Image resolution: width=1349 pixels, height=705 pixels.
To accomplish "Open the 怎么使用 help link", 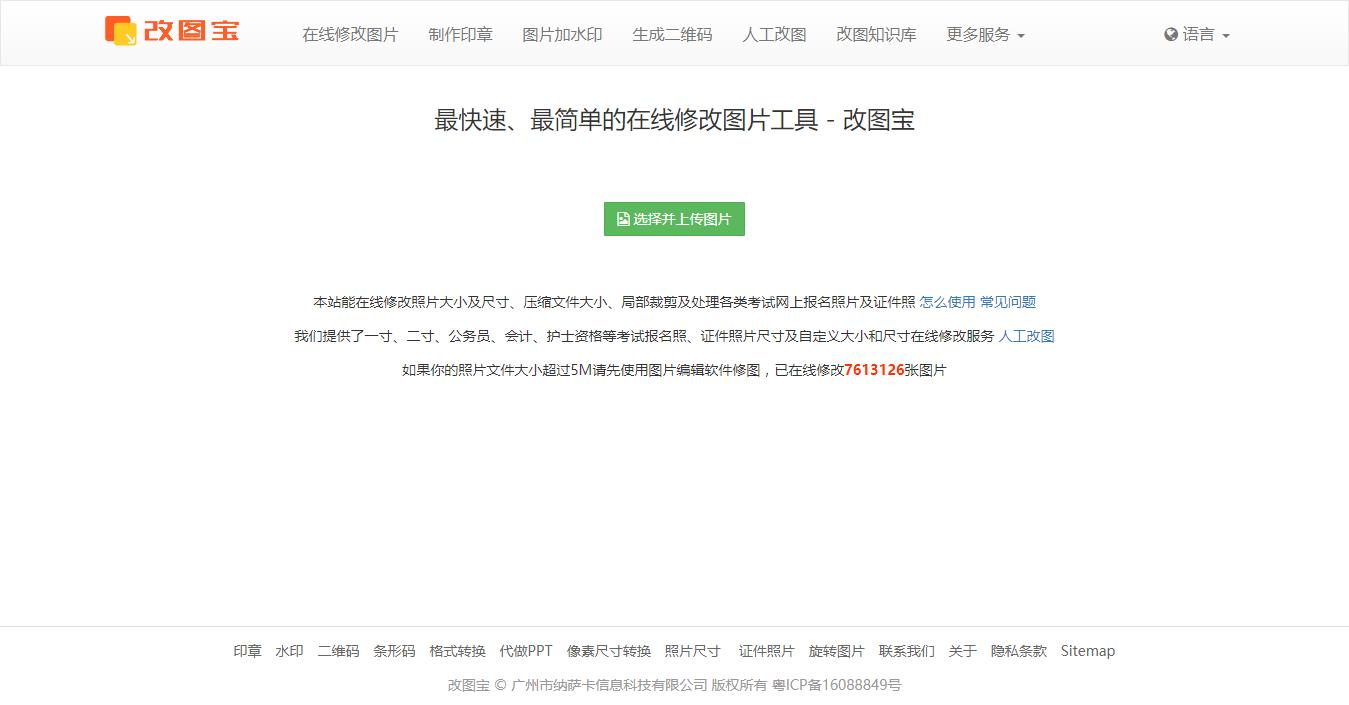I will point(946,301).
